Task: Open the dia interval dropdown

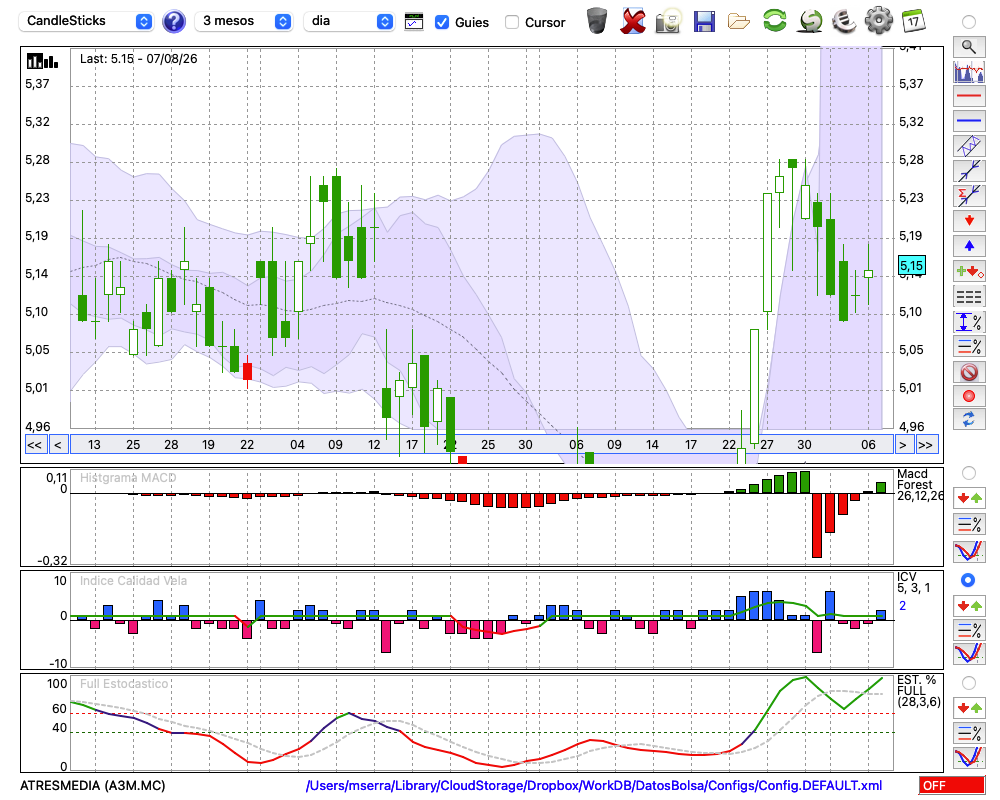Action: coord(349,21)
